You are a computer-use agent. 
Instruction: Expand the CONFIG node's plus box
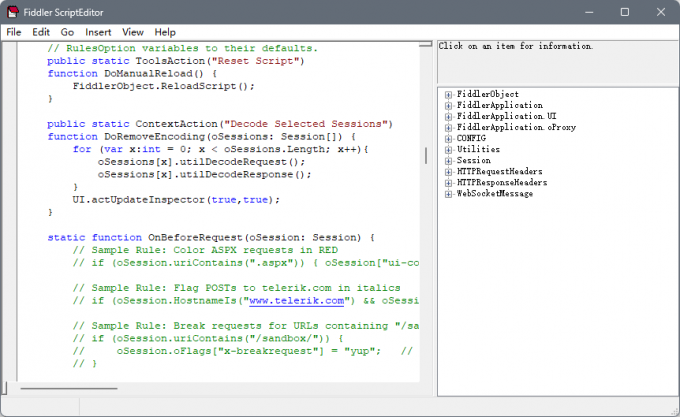(449, 139)
